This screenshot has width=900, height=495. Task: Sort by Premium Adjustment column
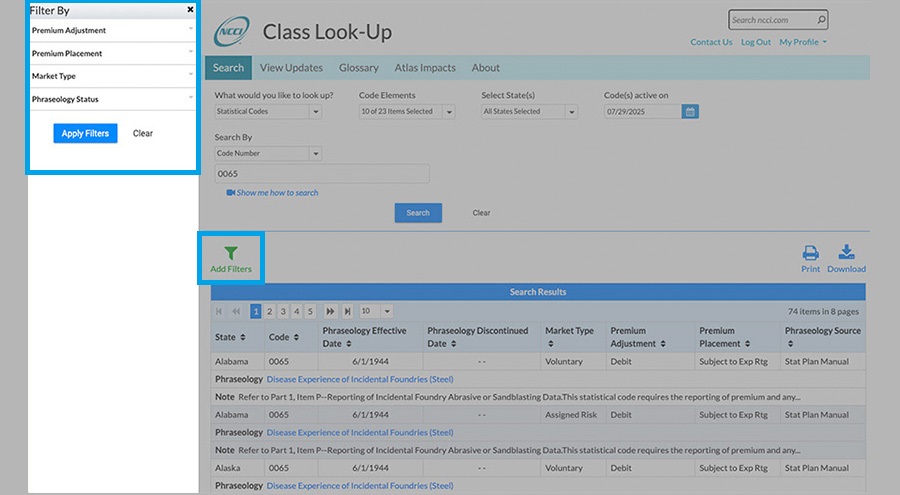click(663, 344)
